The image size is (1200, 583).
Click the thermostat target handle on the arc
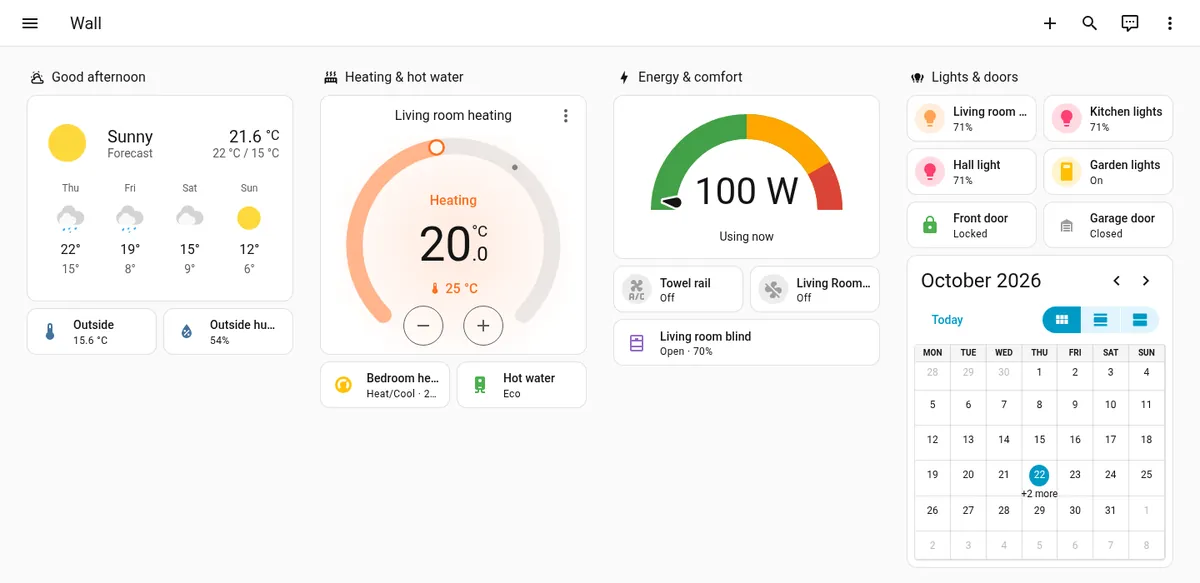[436, 147]
